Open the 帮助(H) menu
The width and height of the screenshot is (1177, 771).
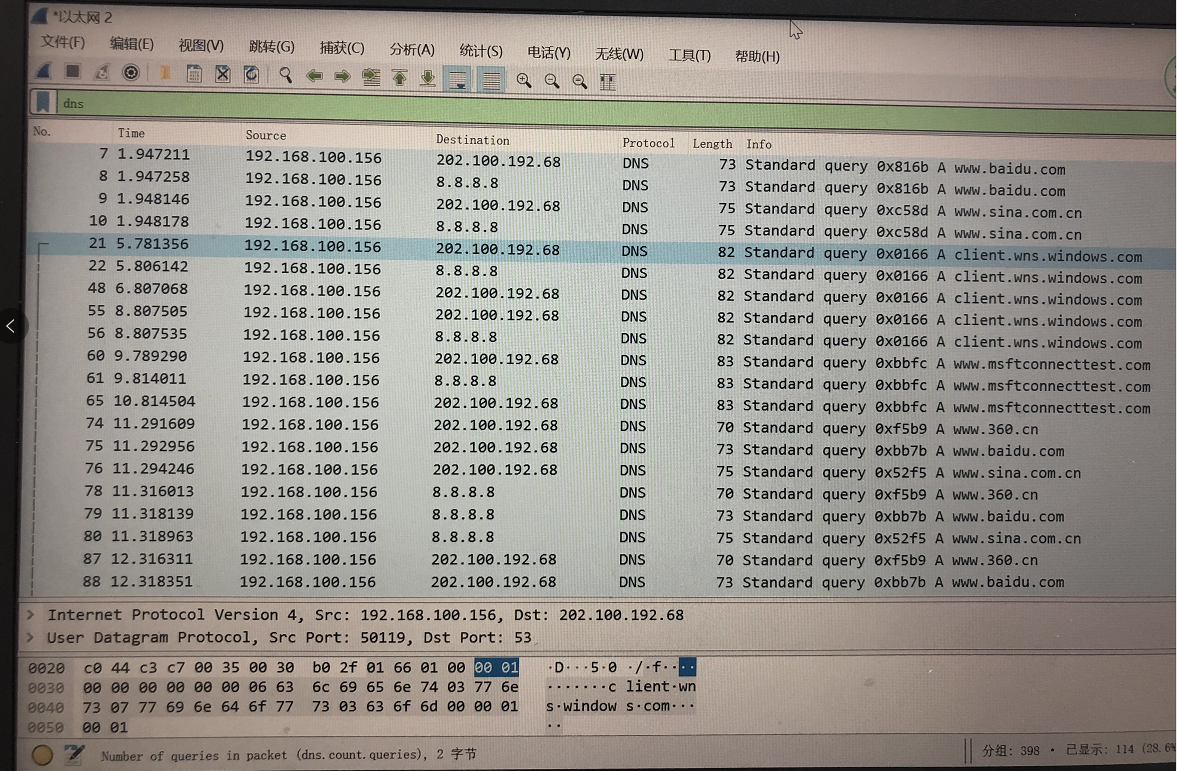coord(757,56)
